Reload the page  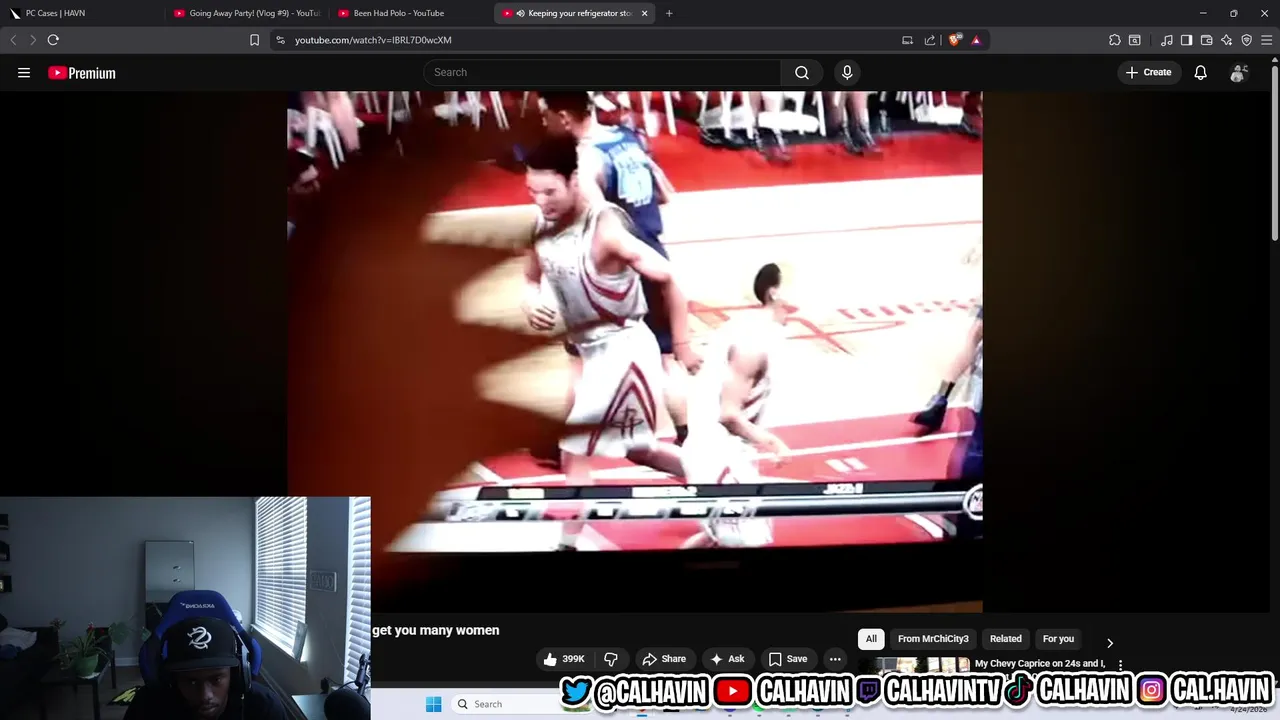coord(53,40)
